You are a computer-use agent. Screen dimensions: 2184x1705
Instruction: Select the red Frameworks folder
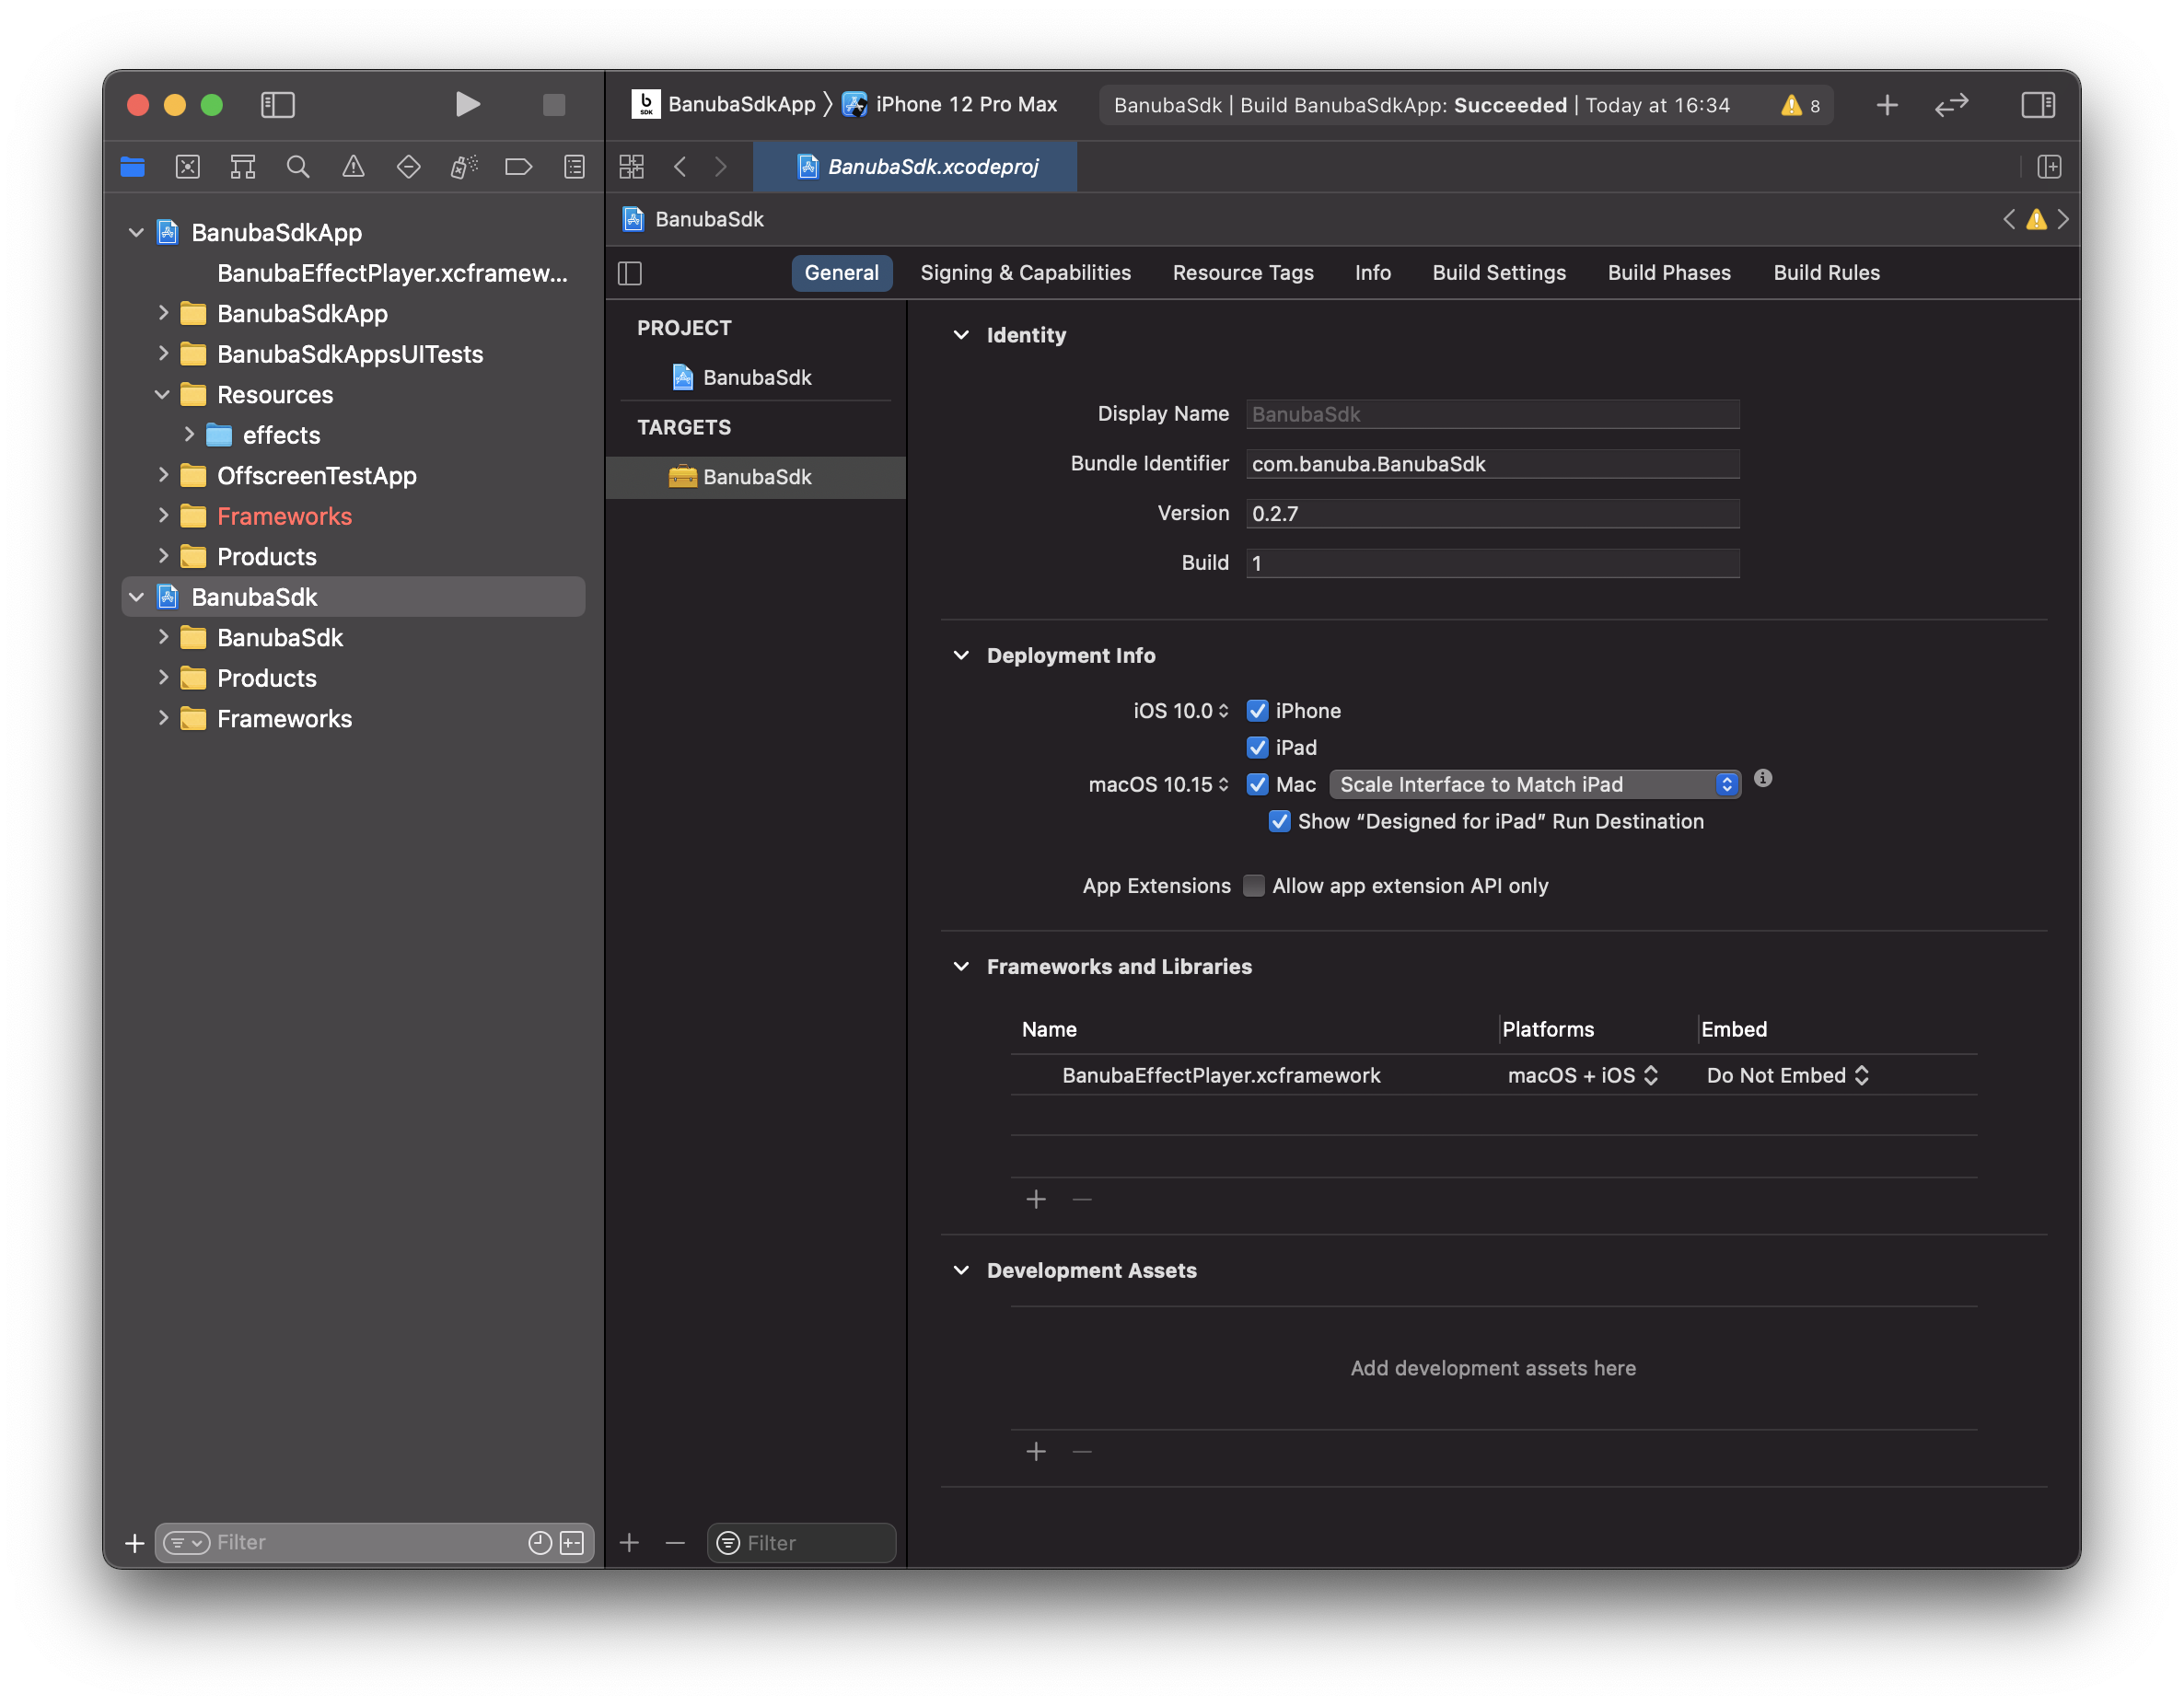click(284, 516)
